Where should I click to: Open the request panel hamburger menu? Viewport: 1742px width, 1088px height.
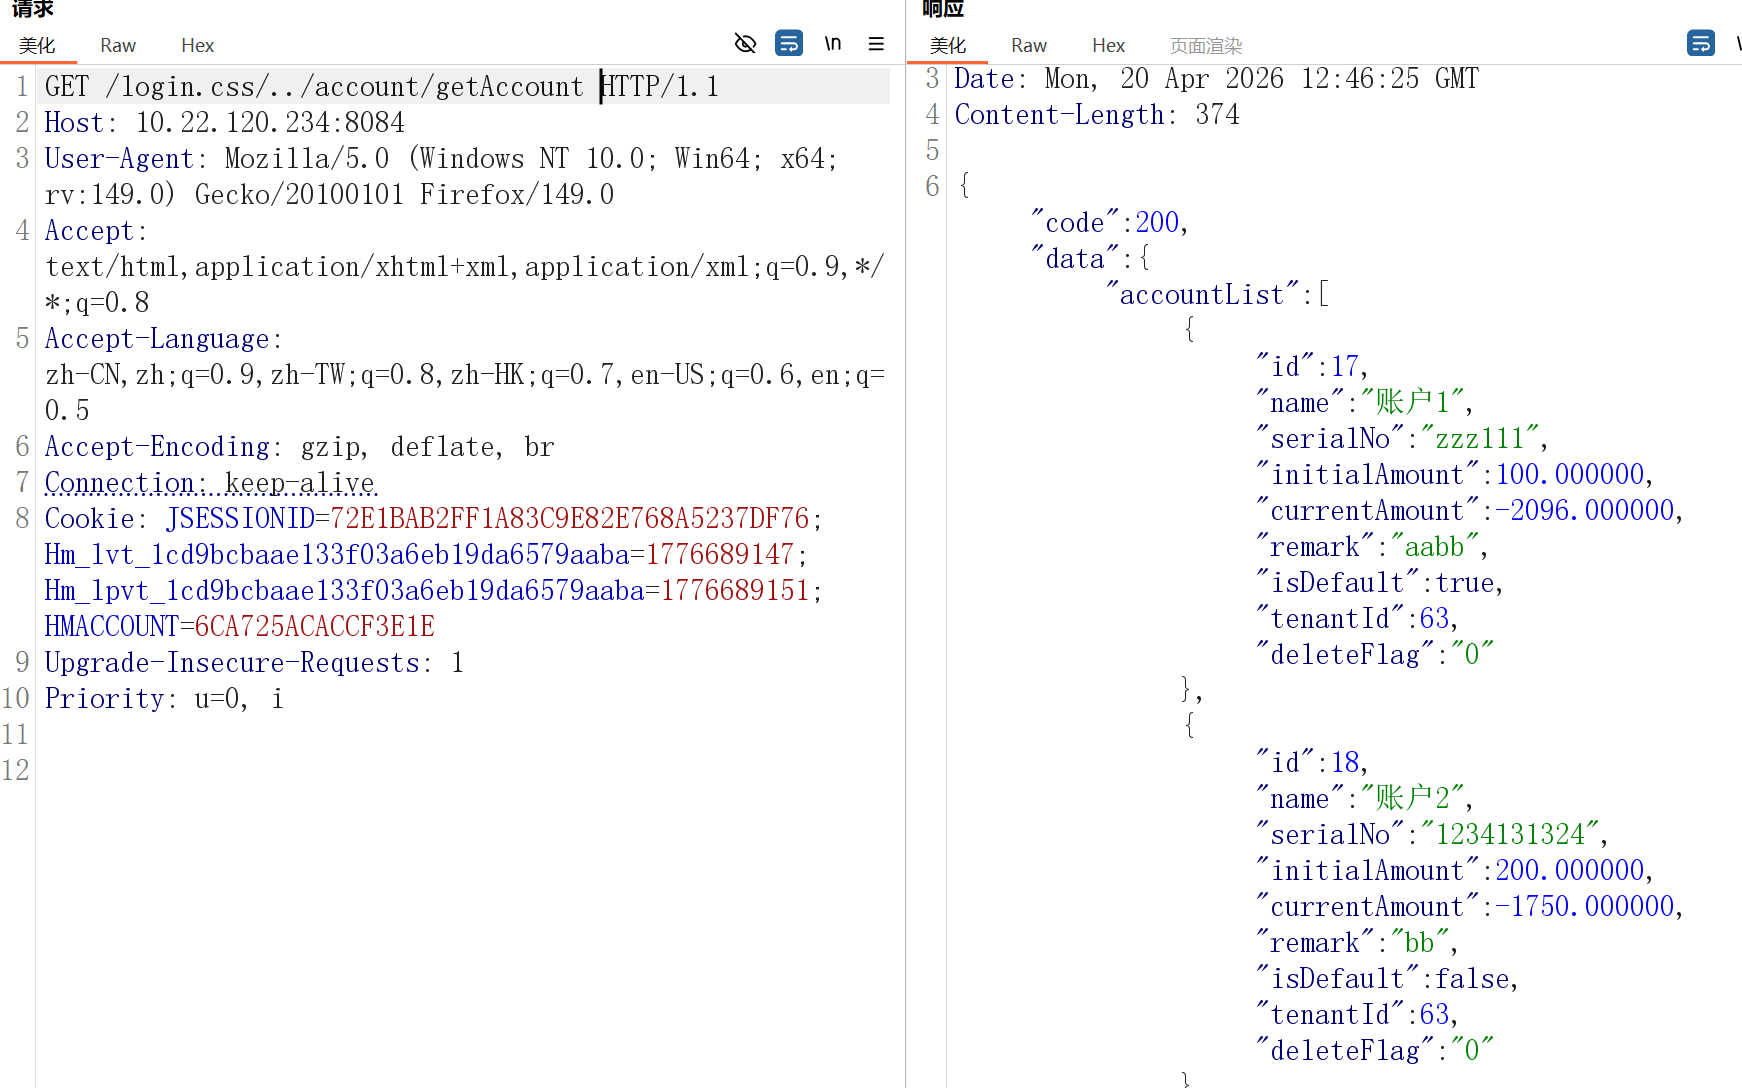tap(876, 43)
